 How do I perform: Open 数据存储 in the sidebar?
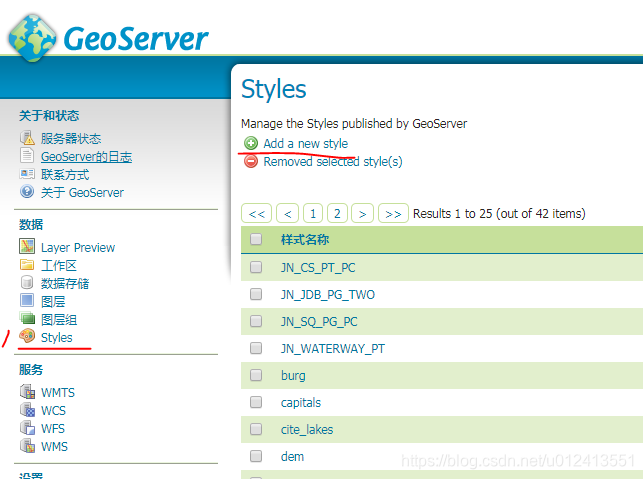[65, 283]
